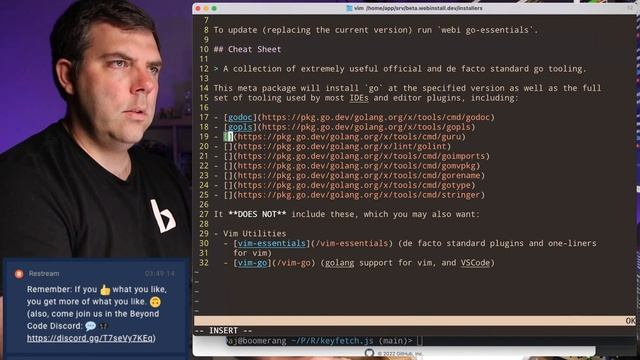Click the 'IDEs' underlined word on line 15
This screenshot has height=360, width=640.
pyautogui.click(x=359, y=98)
